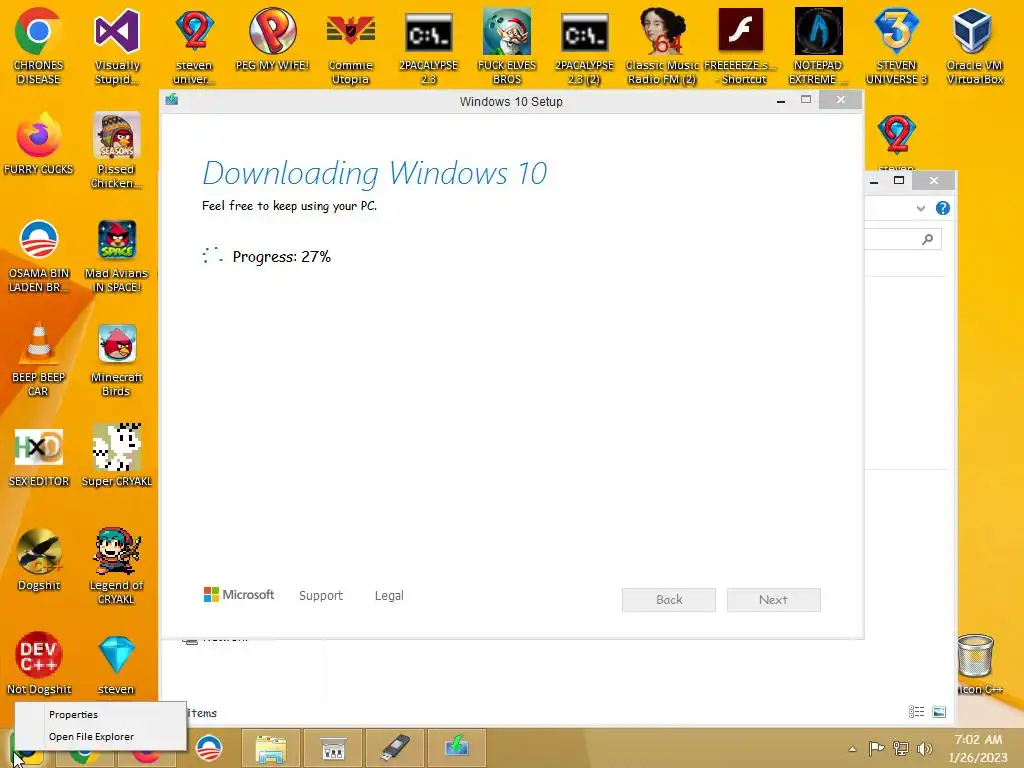Switch Explorer to details view icon
The width and height of the screenshot is (1024, 768).
[916, 712]
